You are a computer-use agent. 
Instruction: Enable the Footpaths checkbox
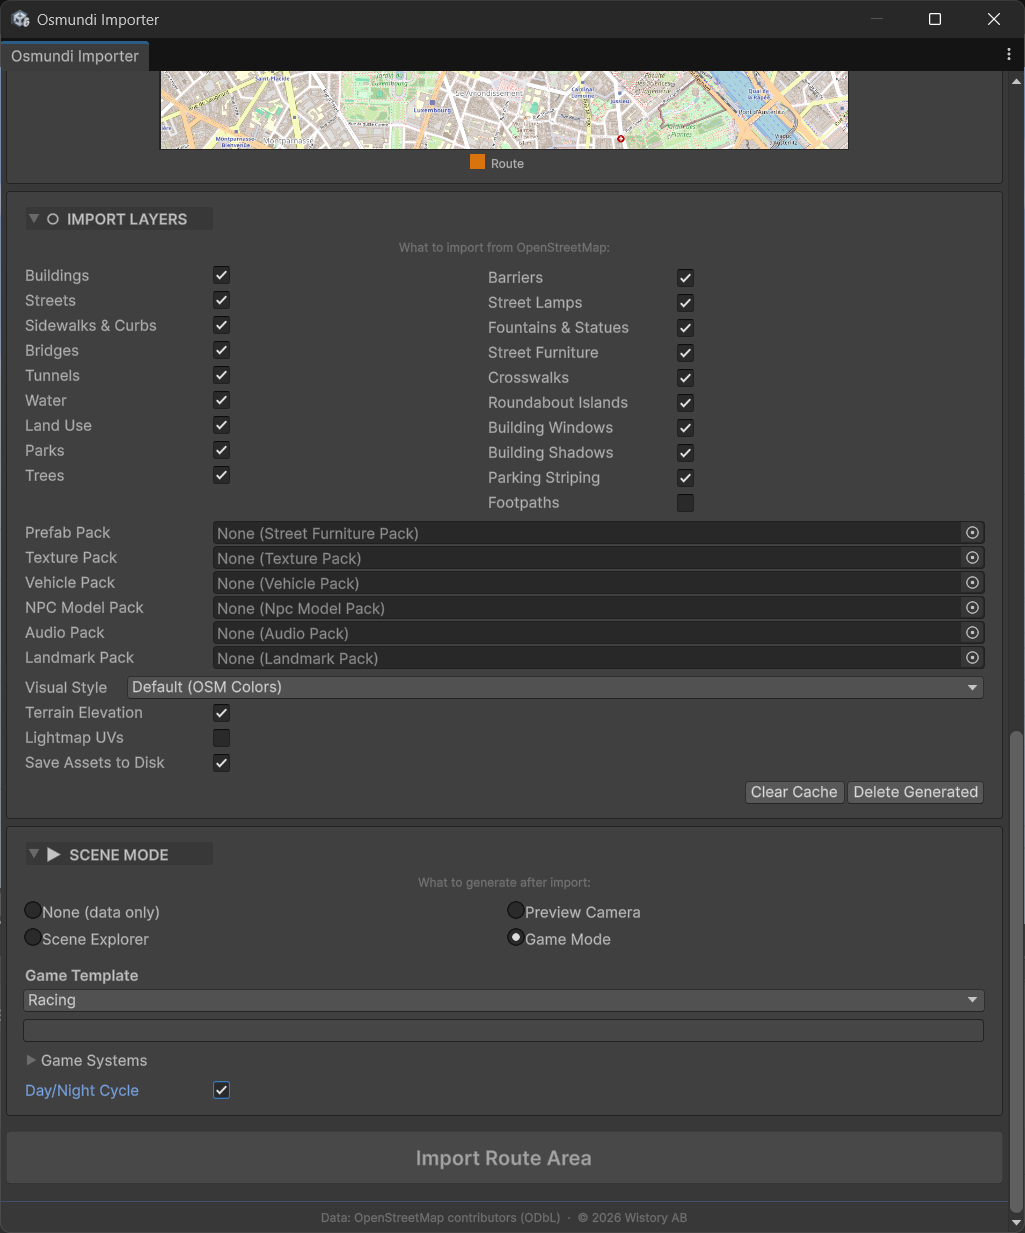coord(685,502)
